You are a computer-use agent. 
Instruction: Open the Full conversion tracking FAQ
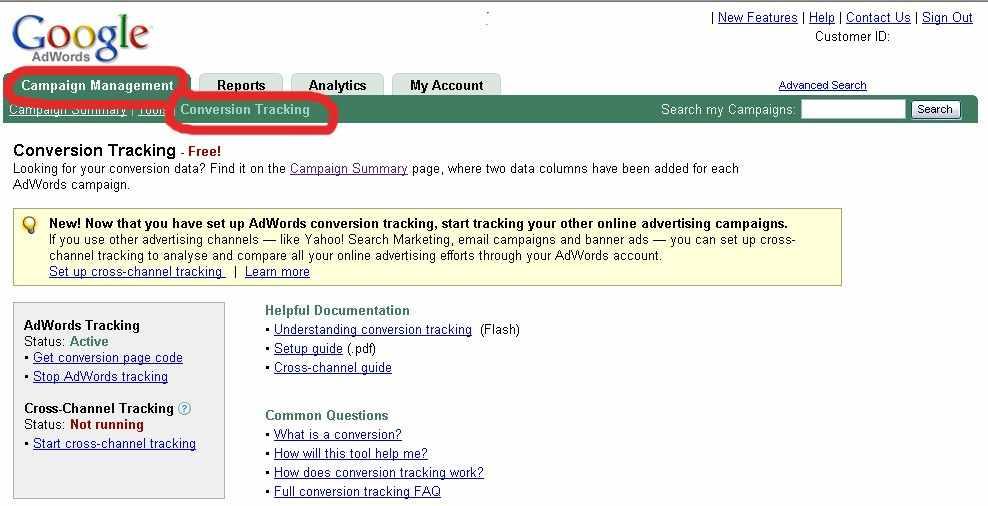(357, 491)
